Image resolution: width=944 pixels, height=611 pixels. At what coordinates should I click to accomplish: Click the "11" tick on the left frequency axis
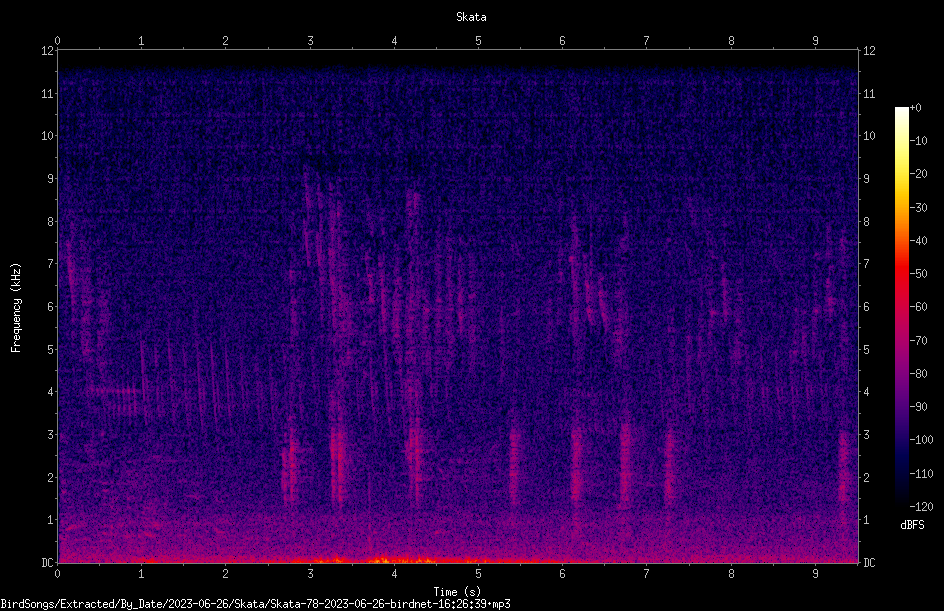47,93
